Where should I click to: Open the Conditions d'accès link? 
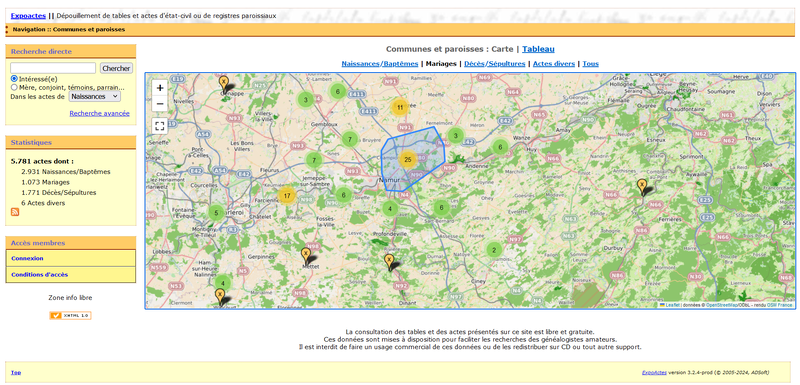coord(39,274)
